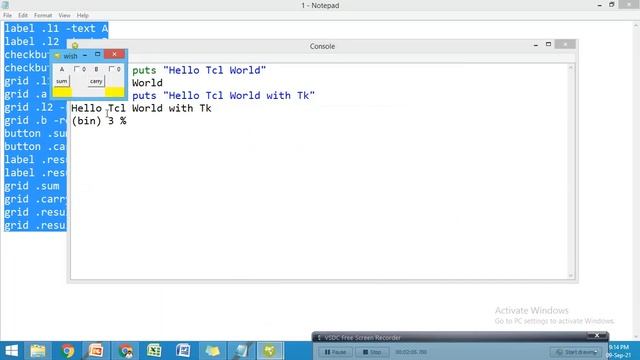Viewport: 640px width, 360px height.
Task: Toggle the checkbox next to label A
Action: (76, 69)
